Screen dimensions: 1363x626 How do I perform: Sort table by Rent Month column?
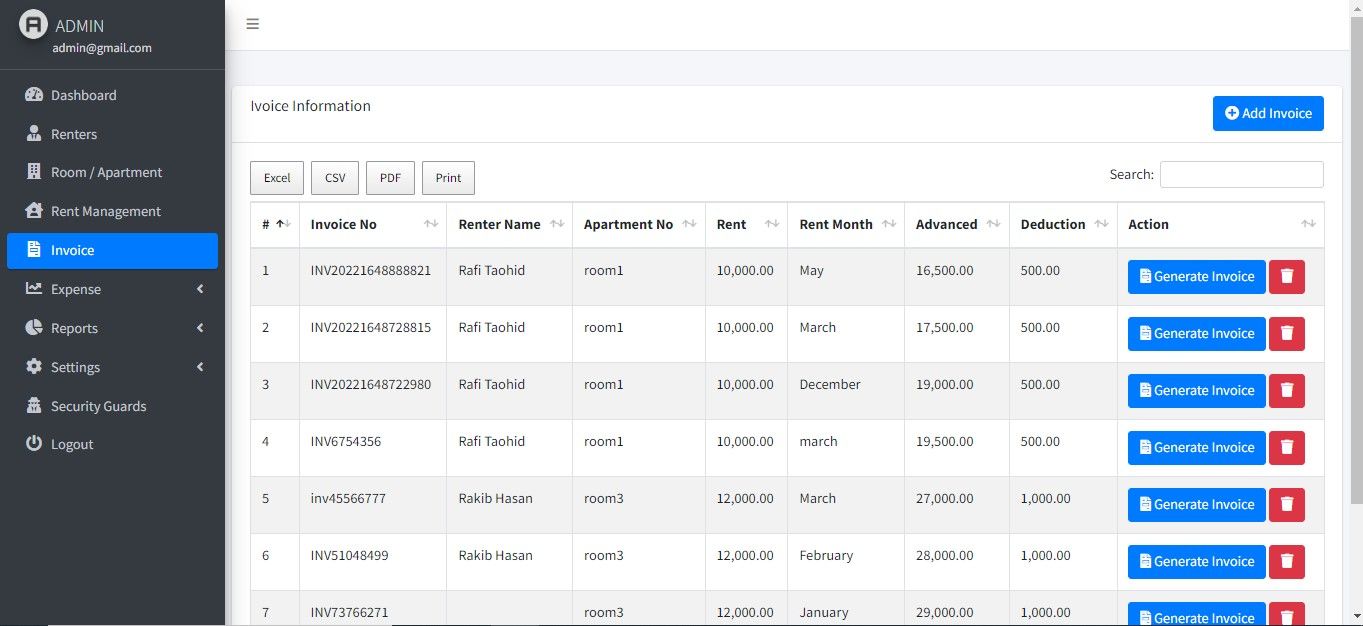[x=846, y=225]
